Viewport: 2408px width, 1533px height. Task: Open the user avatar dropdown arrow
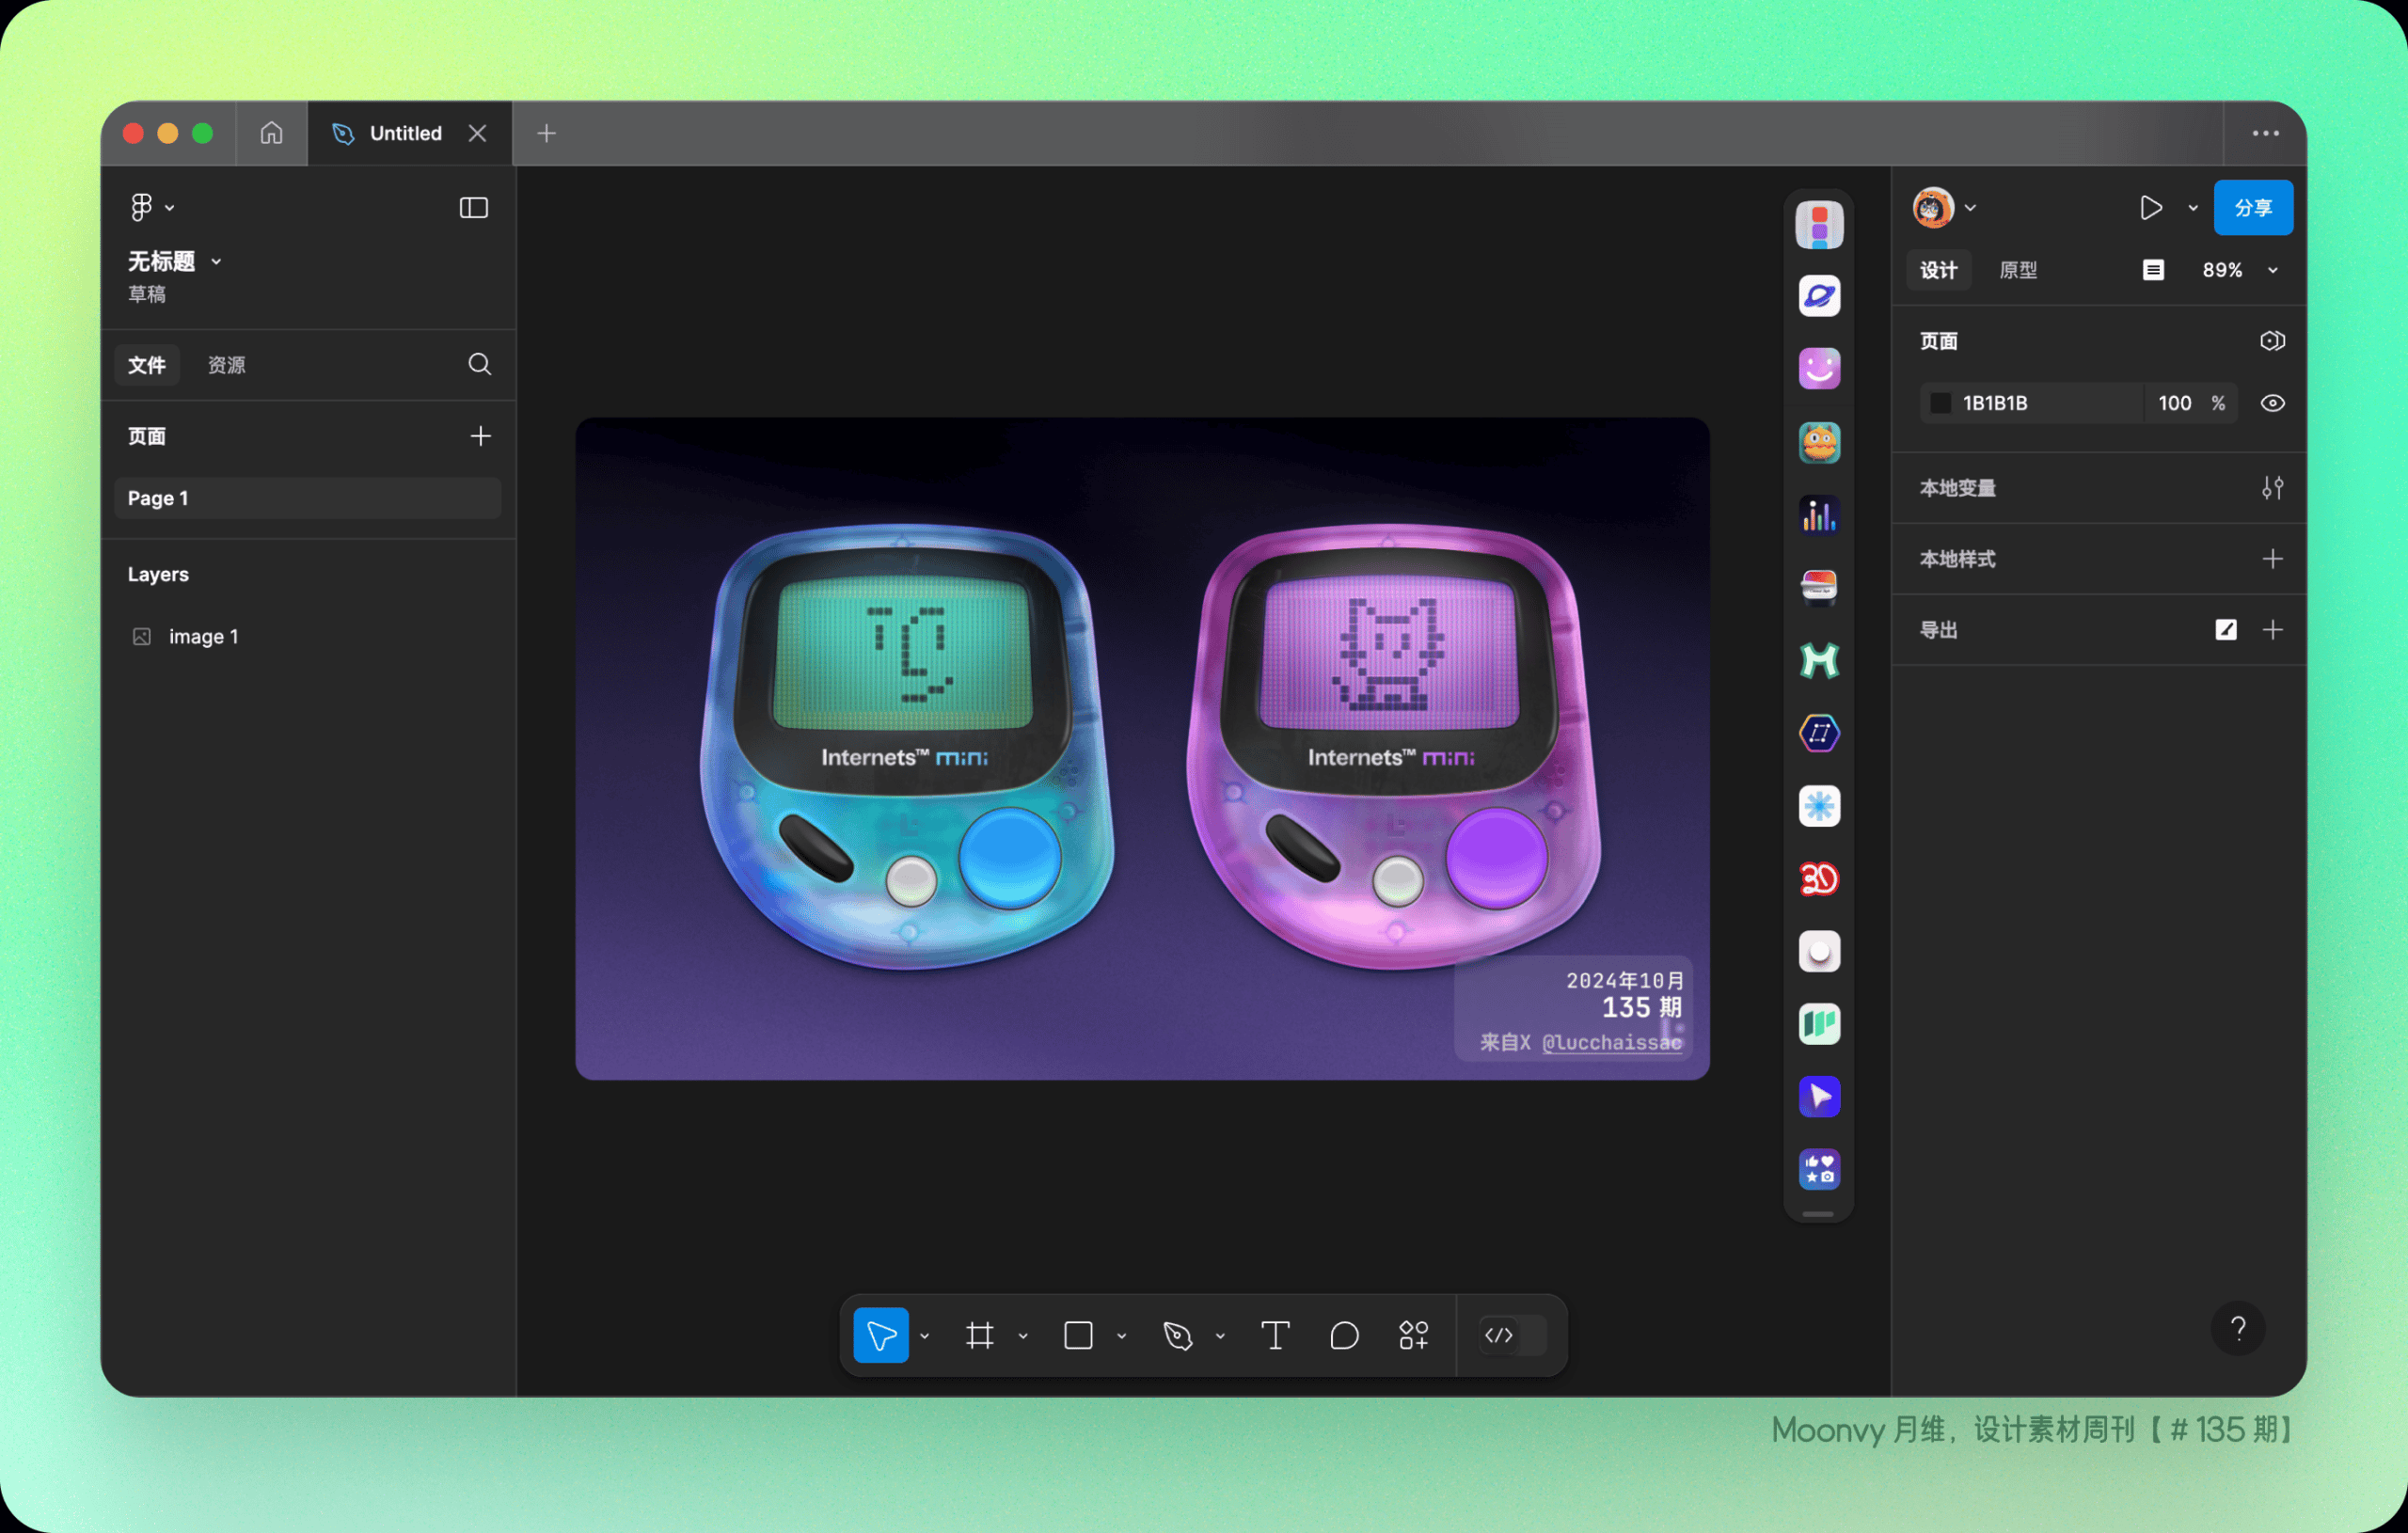point(1970,208)
